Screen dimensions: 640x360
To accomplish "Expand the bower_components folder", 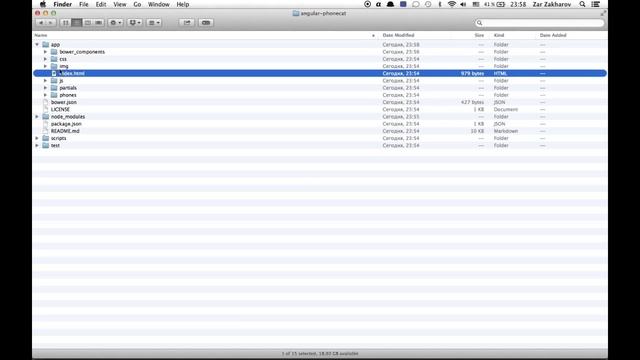I will coord(45,52).
